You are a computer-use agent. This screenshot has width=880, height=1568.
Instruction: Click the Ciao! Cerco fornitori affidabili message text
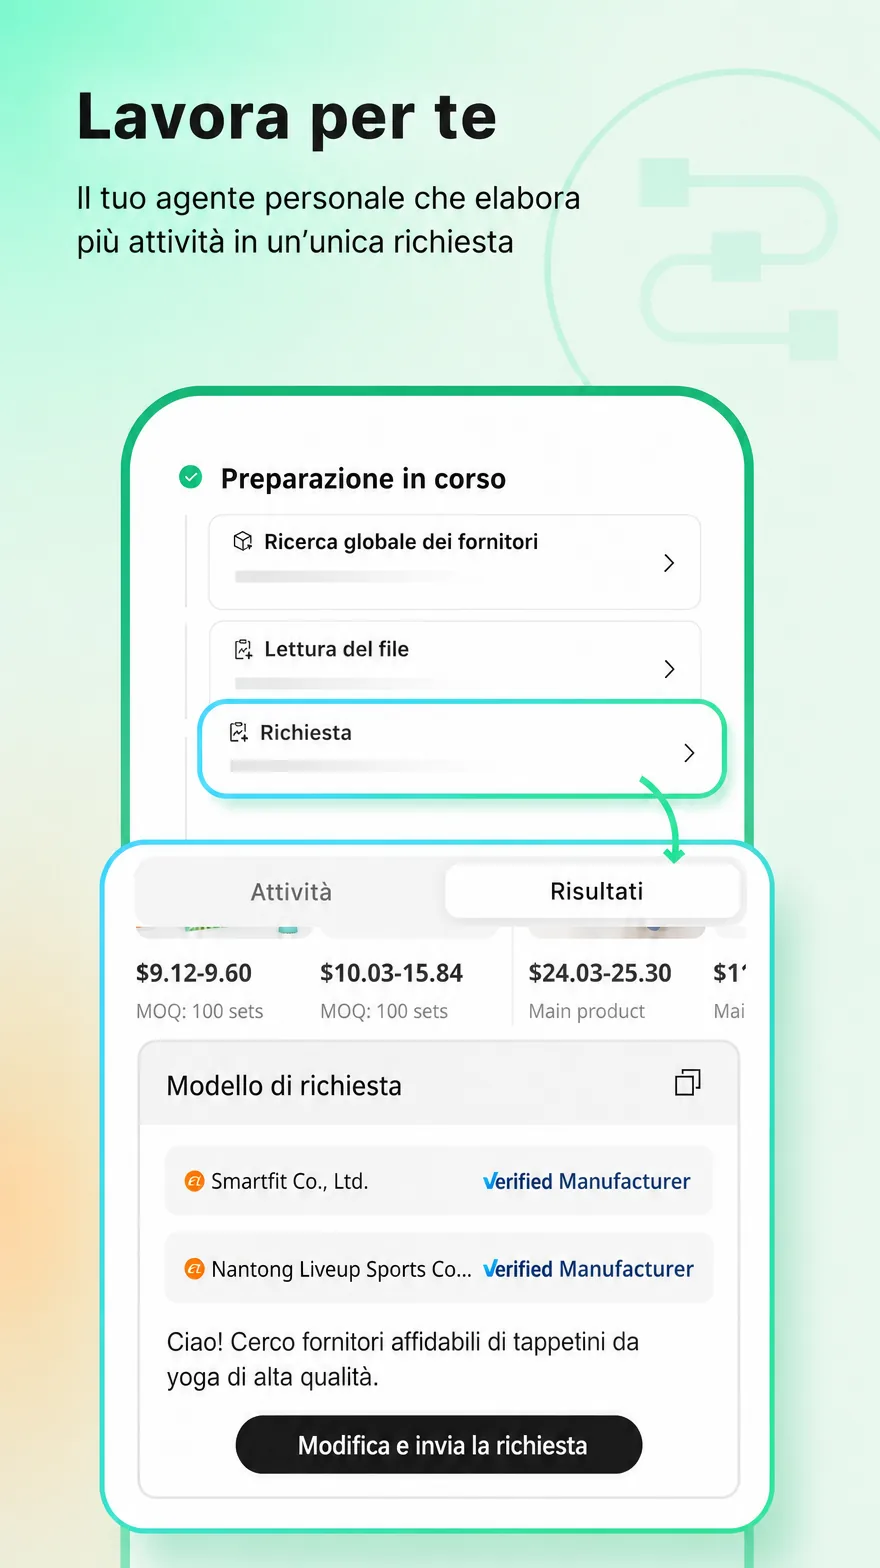click(403, 1359)
